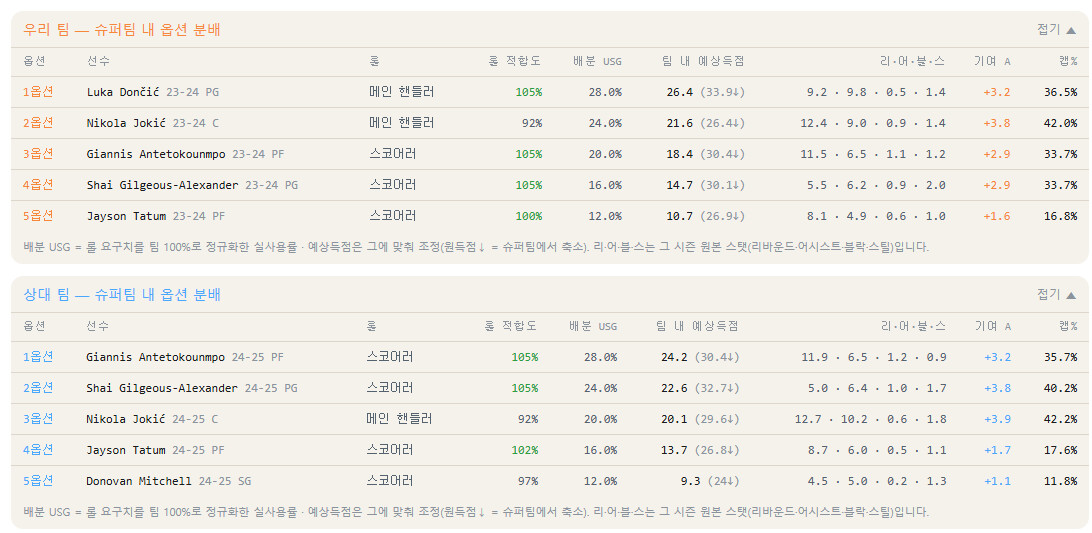Click the 102% role fit for Tatum 24-25
This screenshot has height=533, width=1092.
(x=524, y=450)
